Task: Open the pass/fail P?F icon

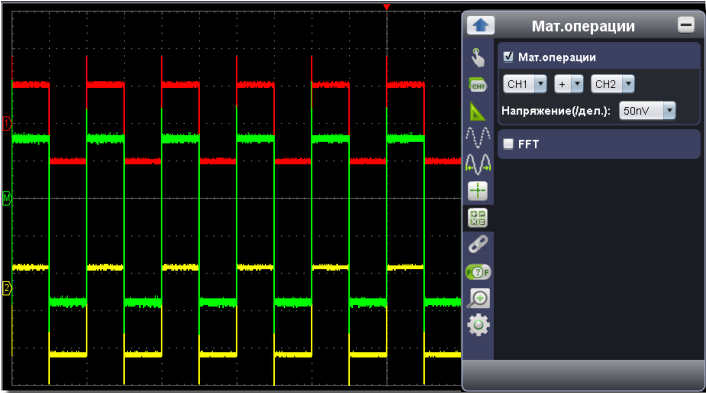Action: [478, 272]
